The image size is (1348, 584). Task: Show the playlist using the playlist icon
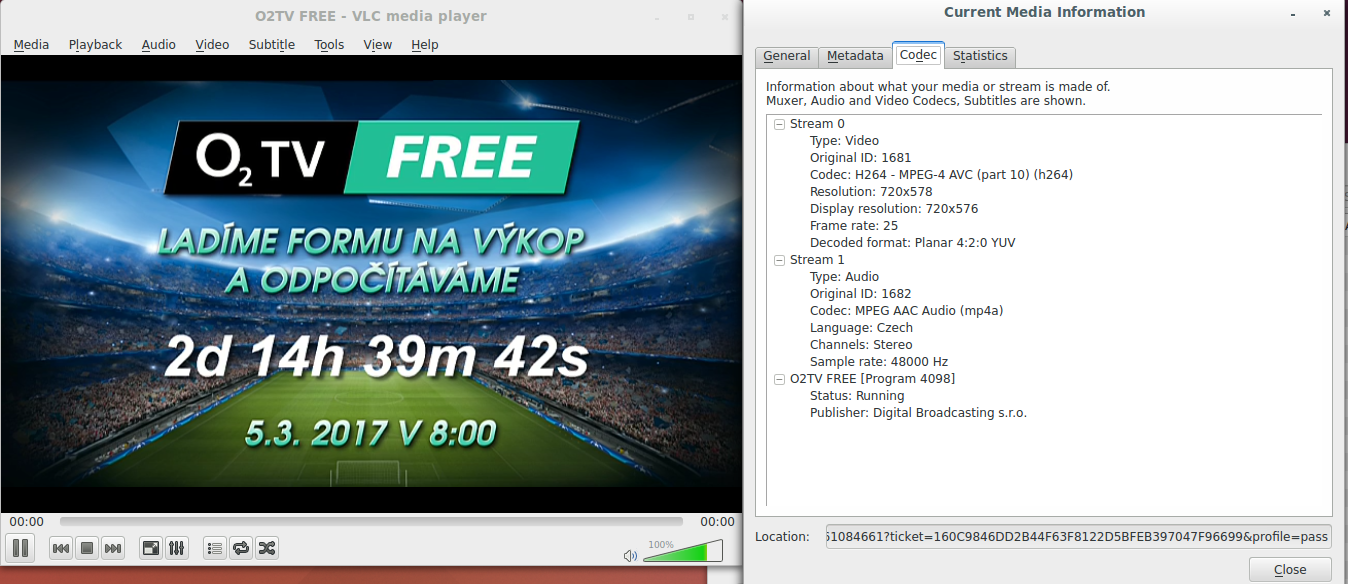(214, 548)
